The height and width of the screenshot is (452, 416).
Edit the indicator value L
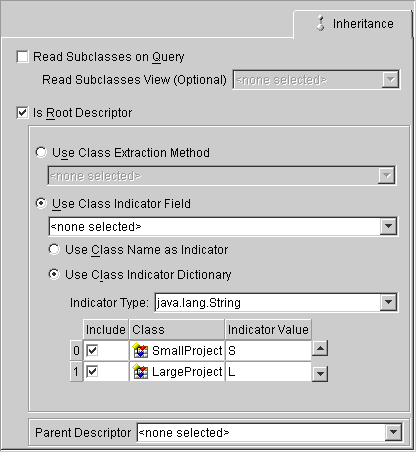pyautogui.click(x=268, y=371)
